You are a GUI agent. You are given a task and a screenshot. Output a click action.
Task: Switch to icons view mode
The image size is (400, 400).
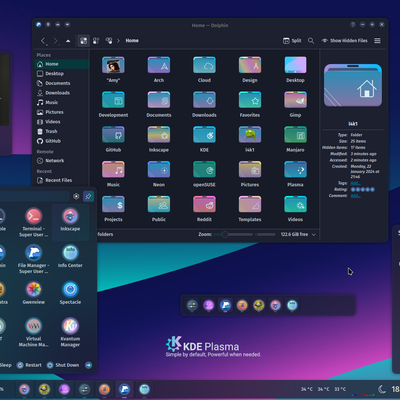[83, 41]
